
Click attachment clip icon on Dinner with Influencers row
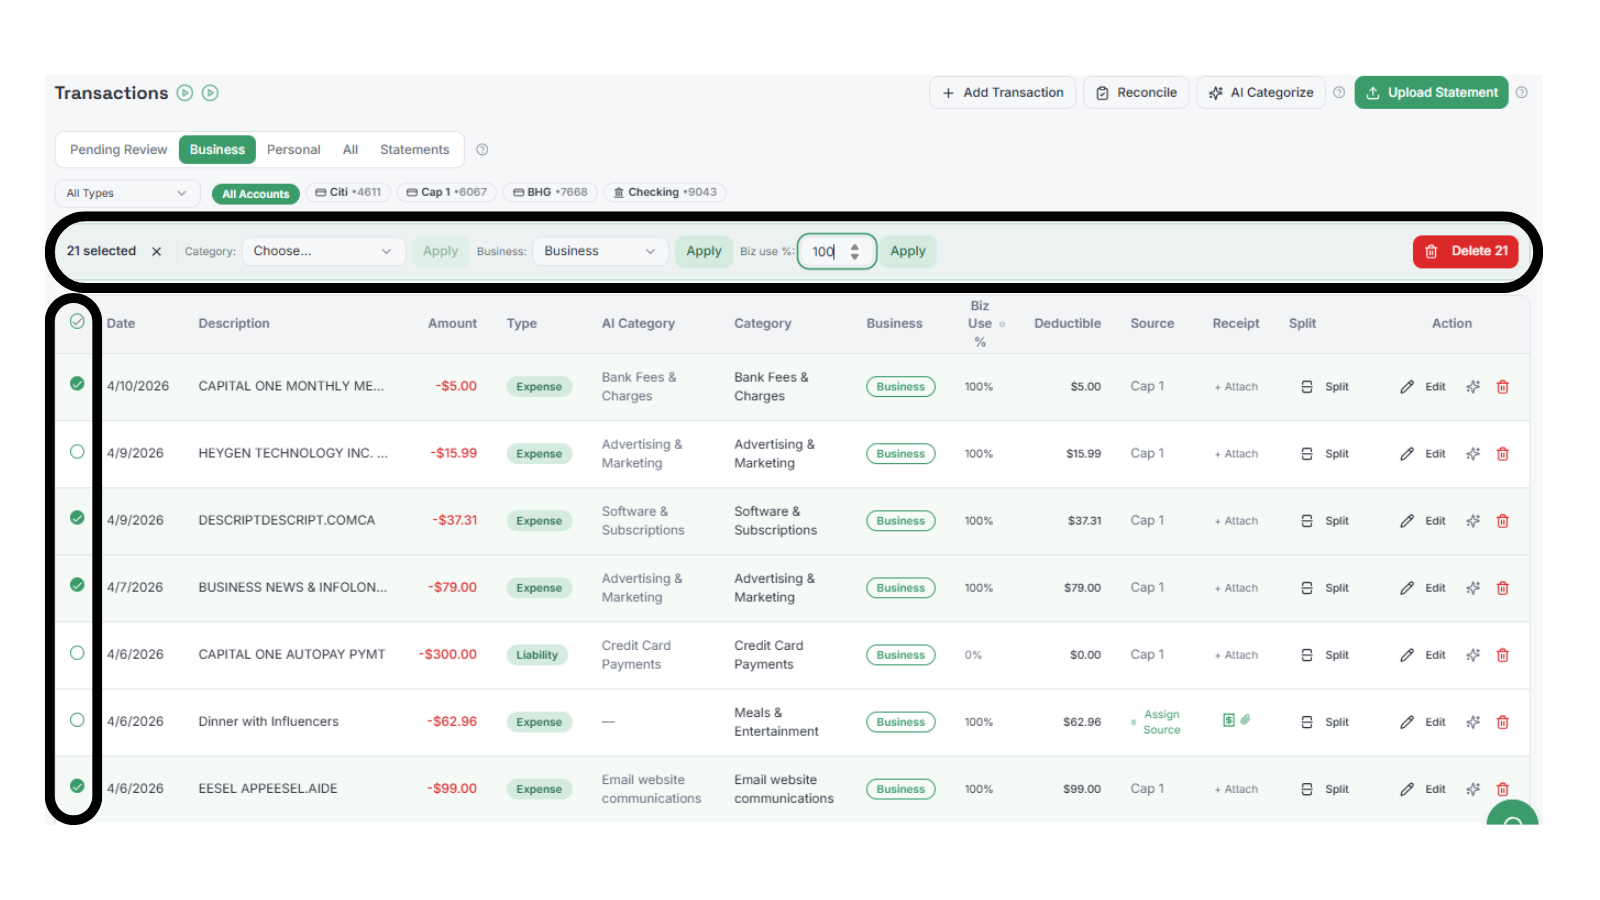point(1246,719)
